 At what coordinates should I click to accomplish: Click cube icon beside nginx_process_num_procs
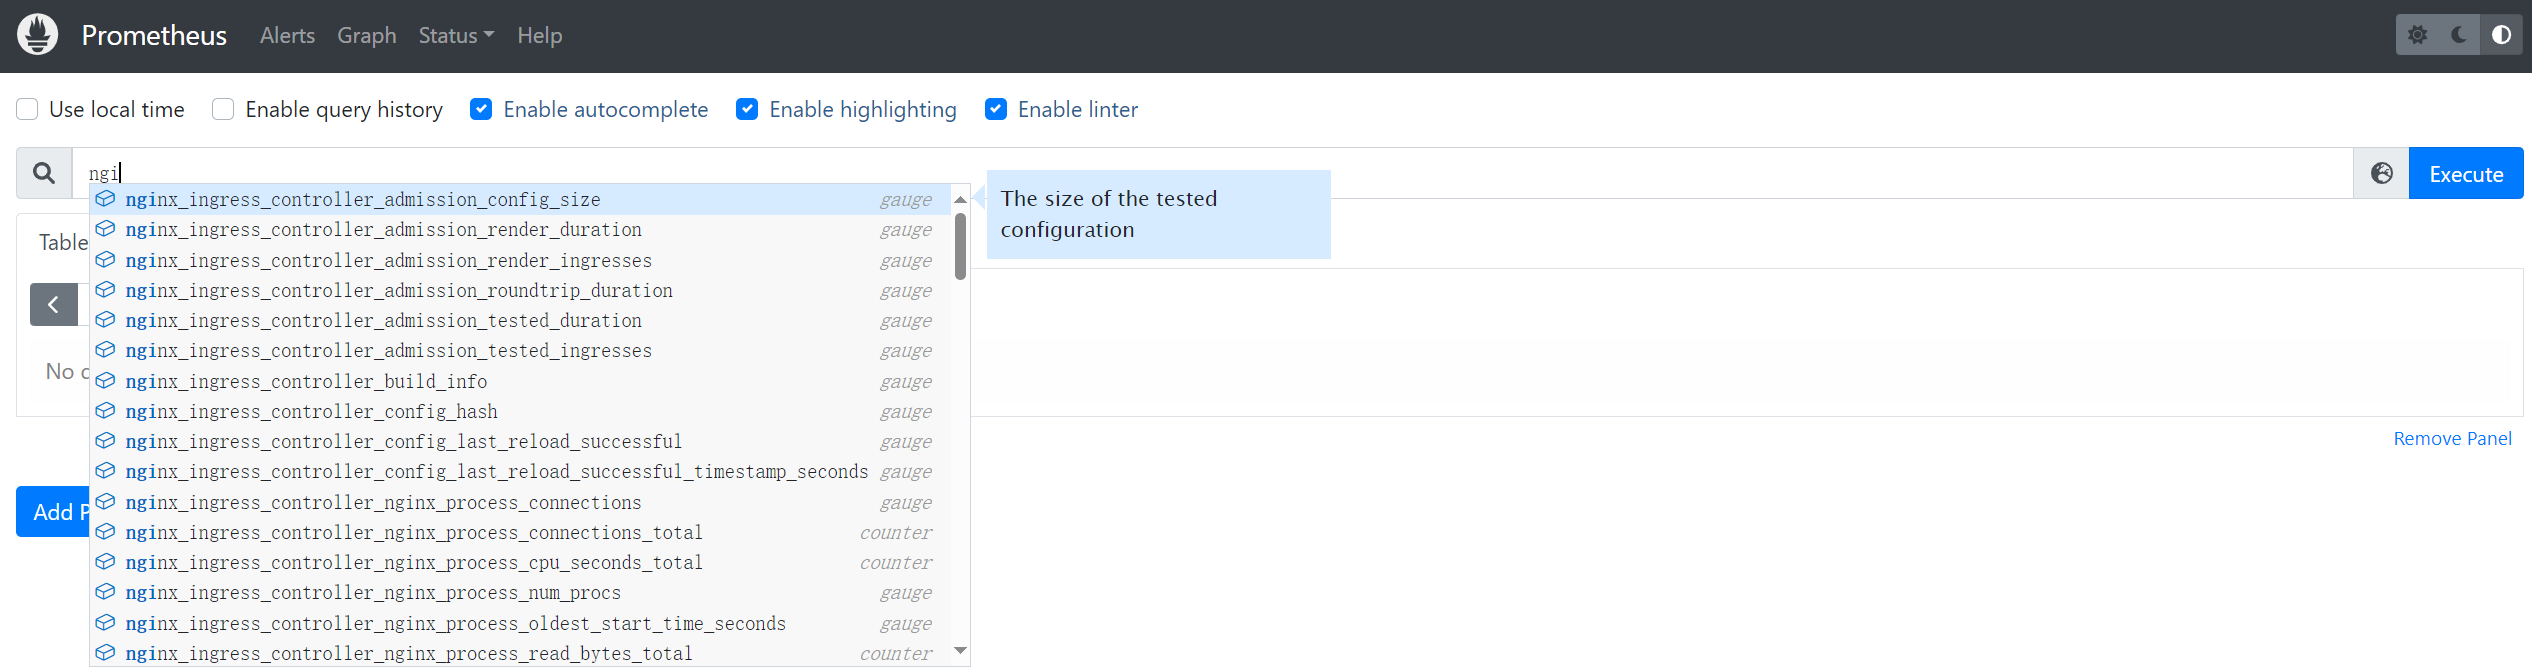click(105, 592)
